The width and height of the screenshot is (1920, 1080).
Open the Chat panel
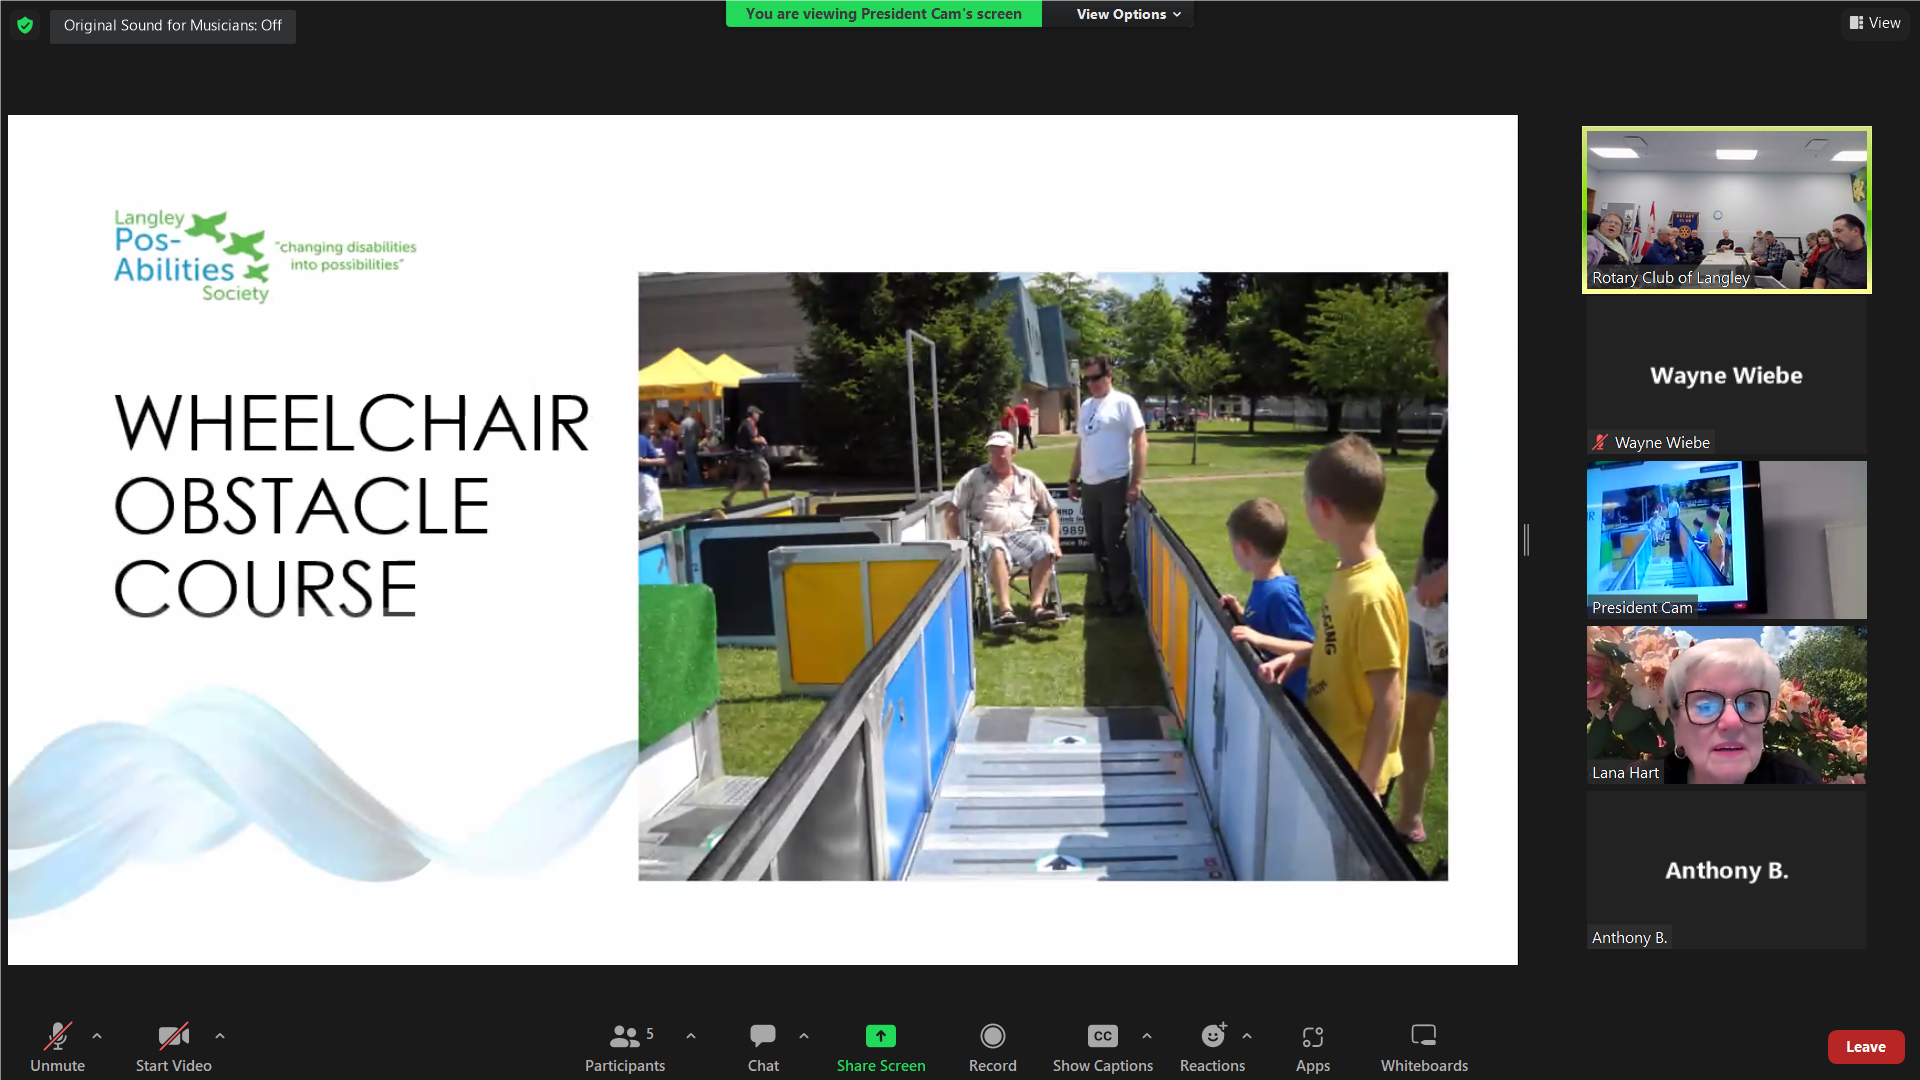coord(763,1047)
